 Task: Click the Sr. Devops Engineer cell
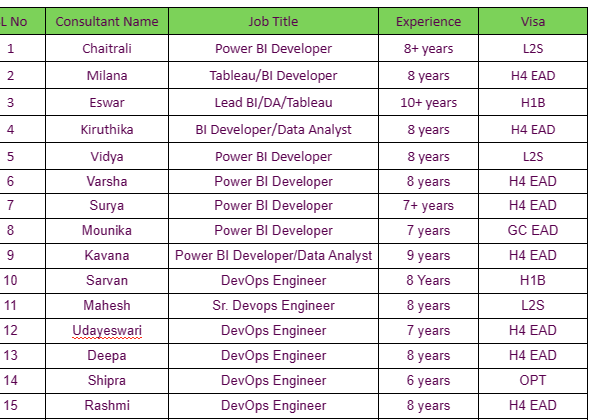(273, 305)
